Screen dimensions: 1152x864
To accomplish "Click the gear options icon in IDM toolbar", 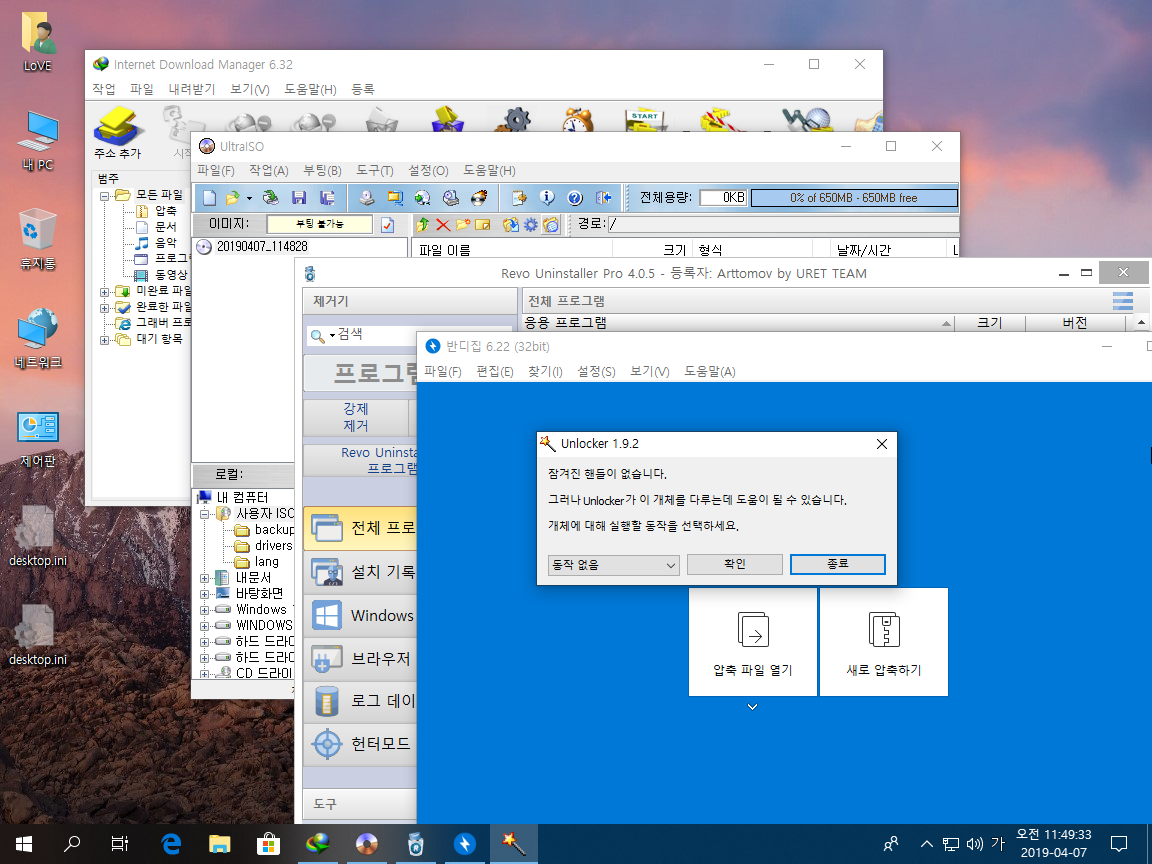I will 516,120.
